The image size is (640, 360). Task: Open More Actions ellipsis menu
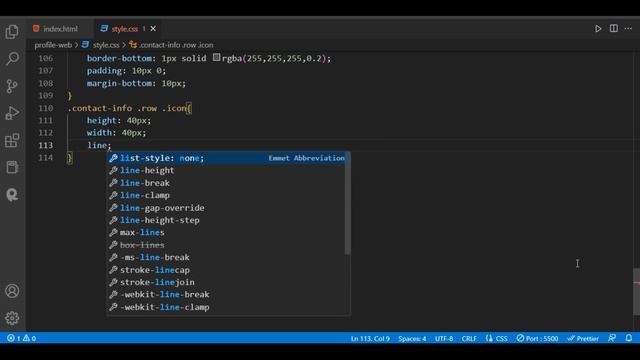[628, 29]
